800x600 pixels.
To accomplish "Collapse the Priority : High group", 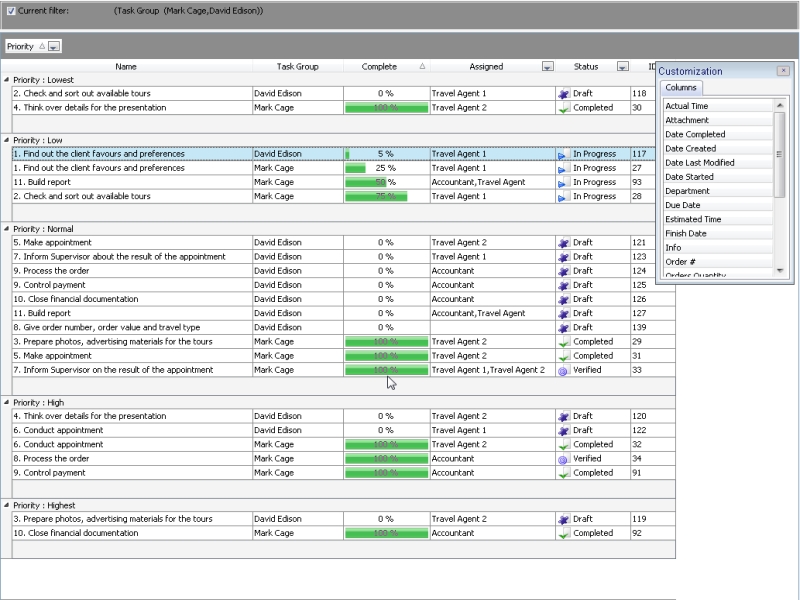I will coord(6,402).
